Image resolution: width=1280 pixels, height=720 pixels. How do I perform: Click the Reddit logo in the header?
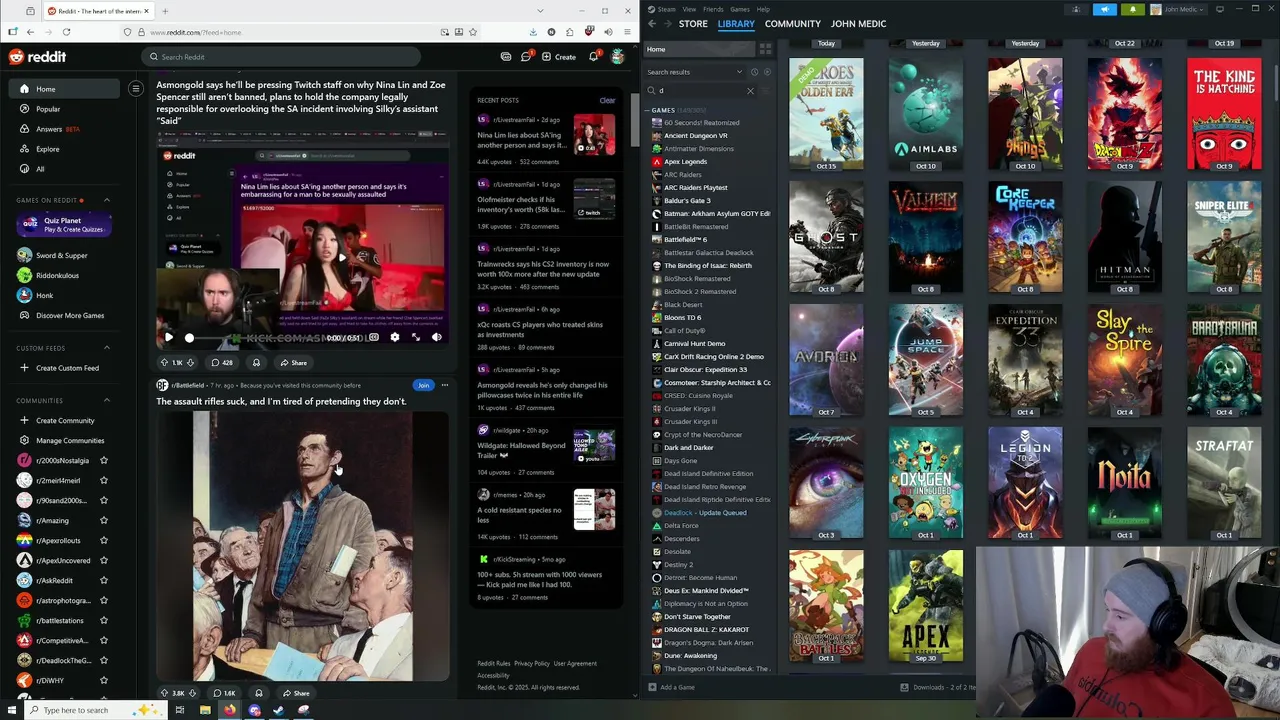[37, 57]
